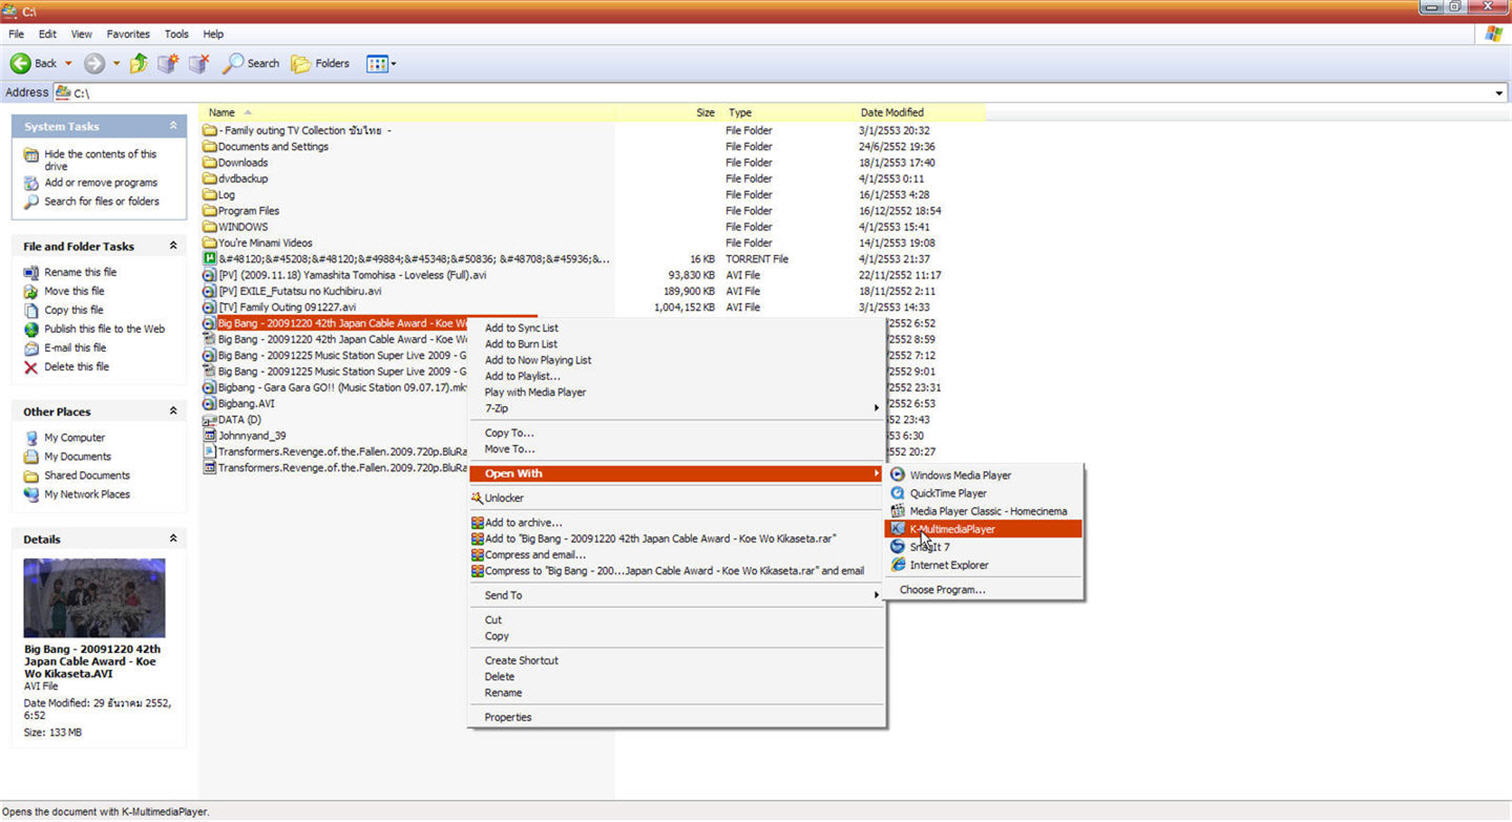Go to 'Shared Documents' in sidebar
This screenshot has width=1512, height=822.
coord(87,475)
